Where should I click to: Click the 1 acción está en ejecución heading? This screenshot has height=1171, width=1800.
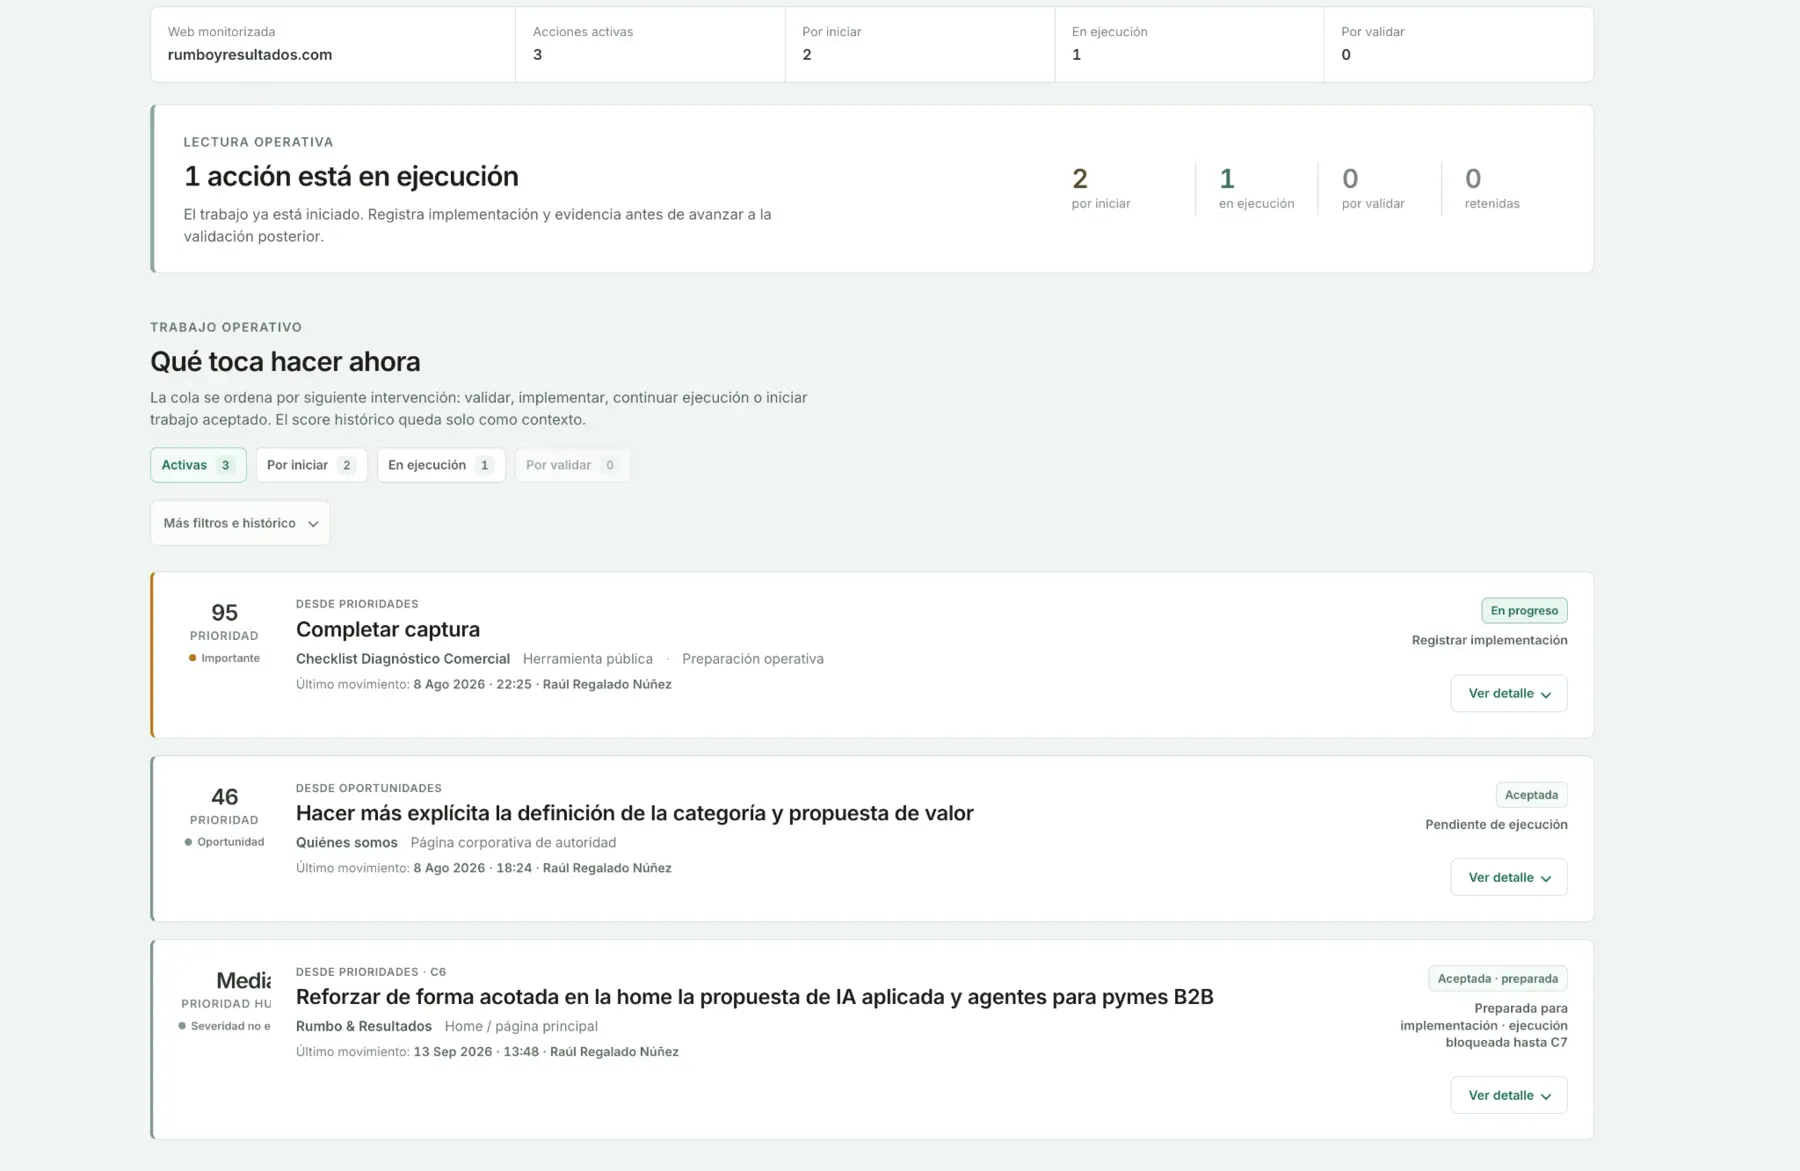pyautogui.click(x=351, y=177)
